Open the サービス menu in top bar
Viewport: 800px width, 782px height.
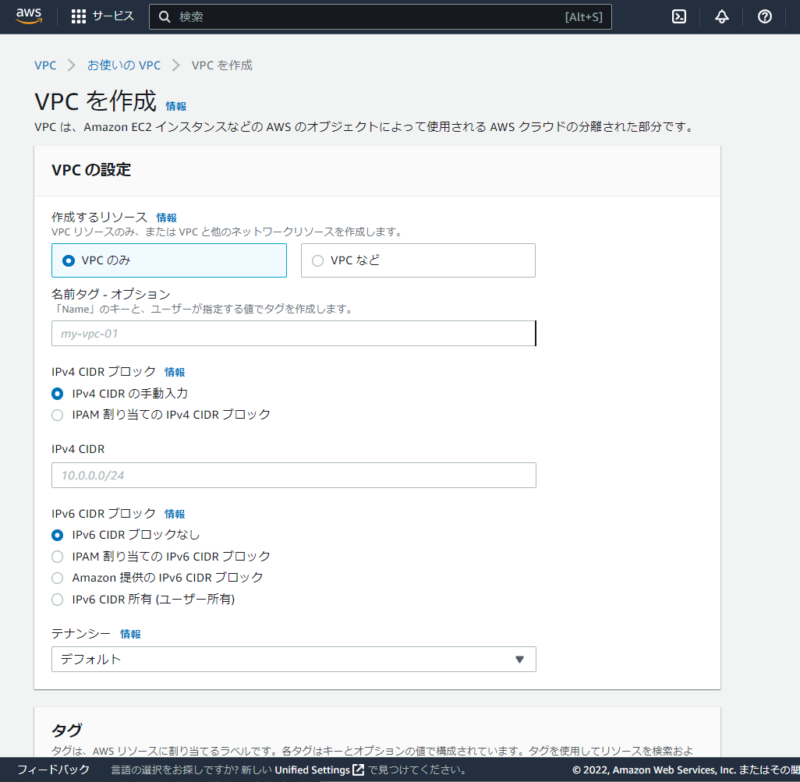113,16
